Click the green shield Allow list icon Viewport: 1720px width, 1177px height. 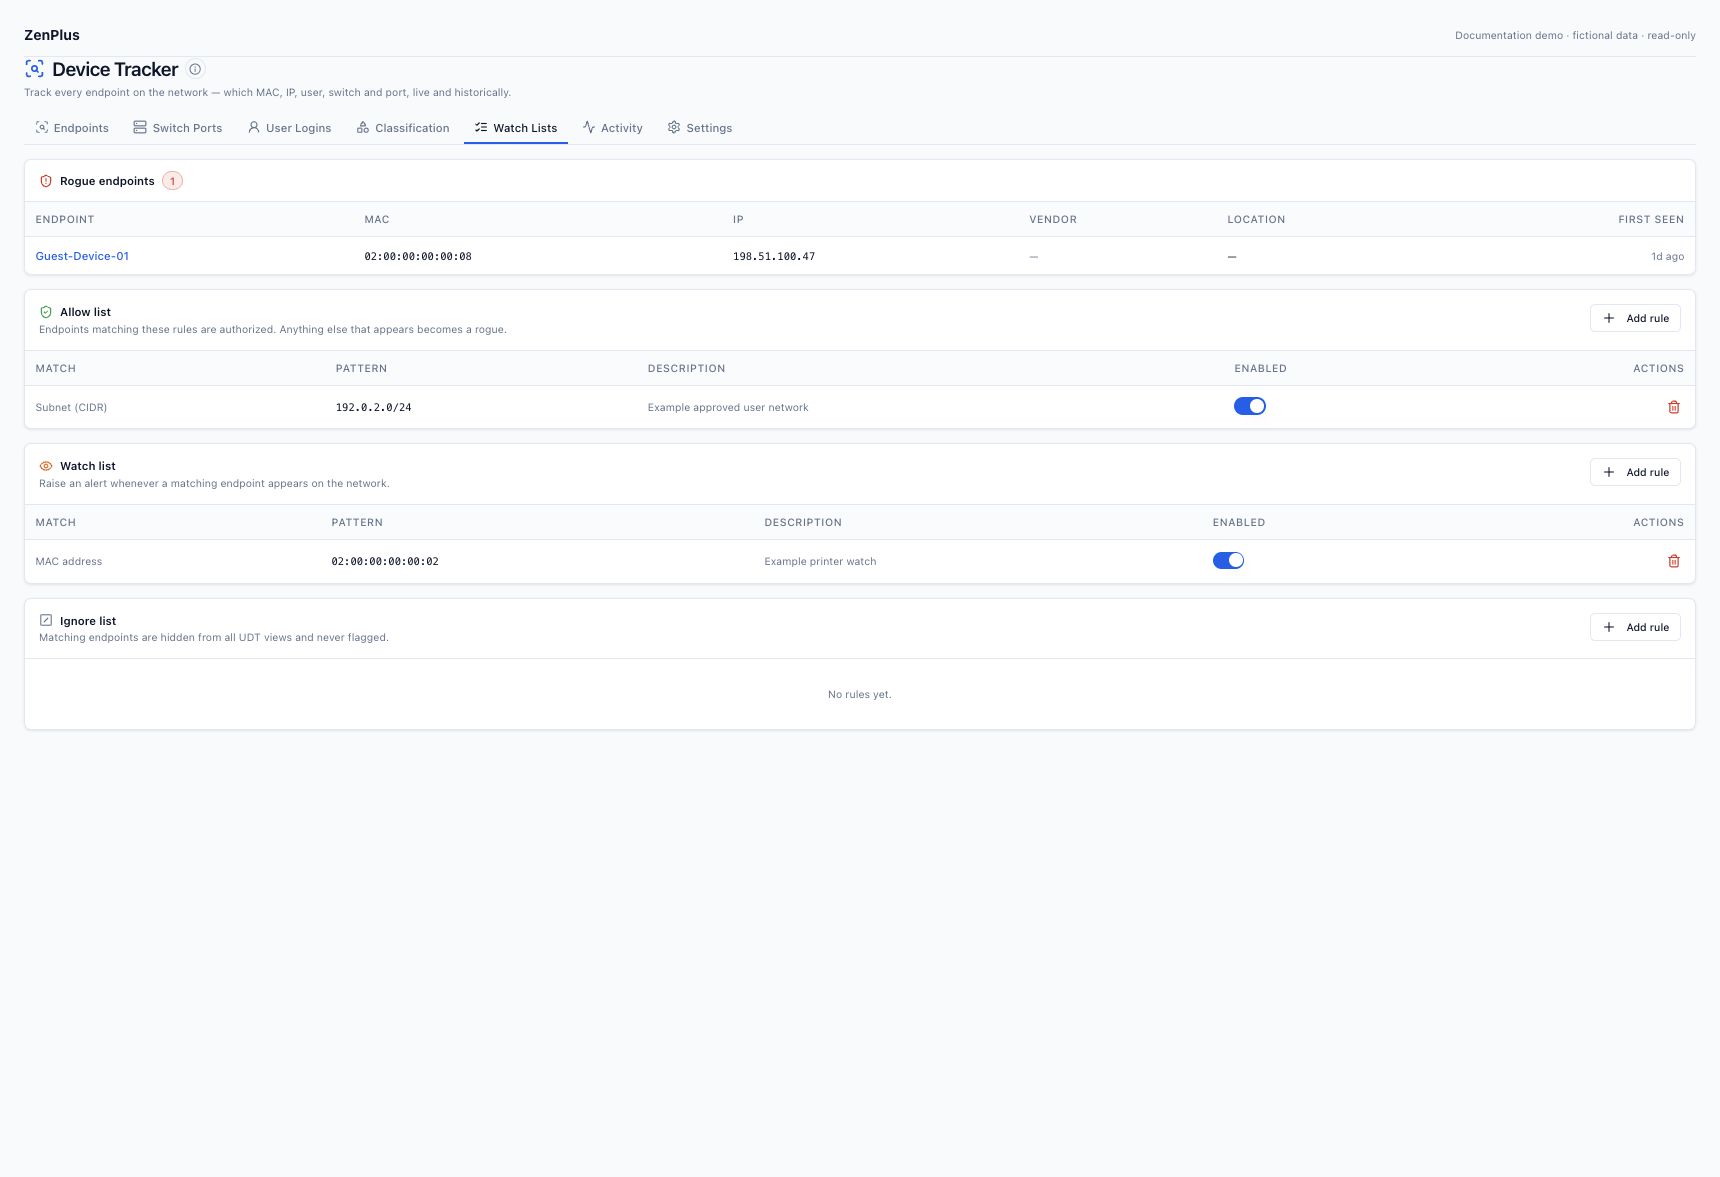point(45,312)
